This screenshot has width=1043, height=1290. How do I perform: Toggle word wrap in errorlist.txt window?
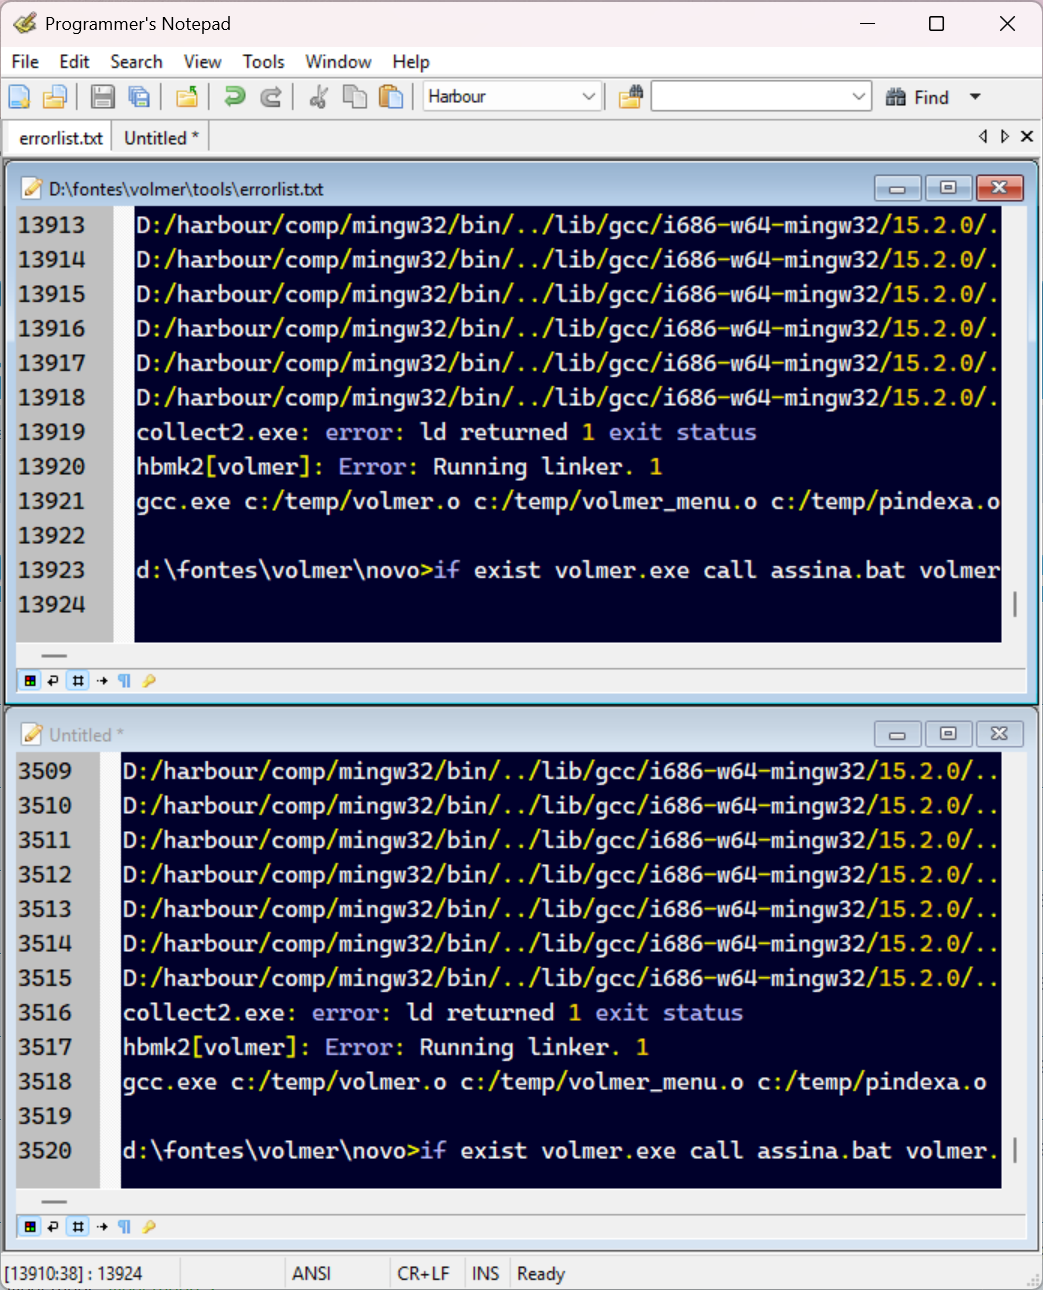coord(53,681)
